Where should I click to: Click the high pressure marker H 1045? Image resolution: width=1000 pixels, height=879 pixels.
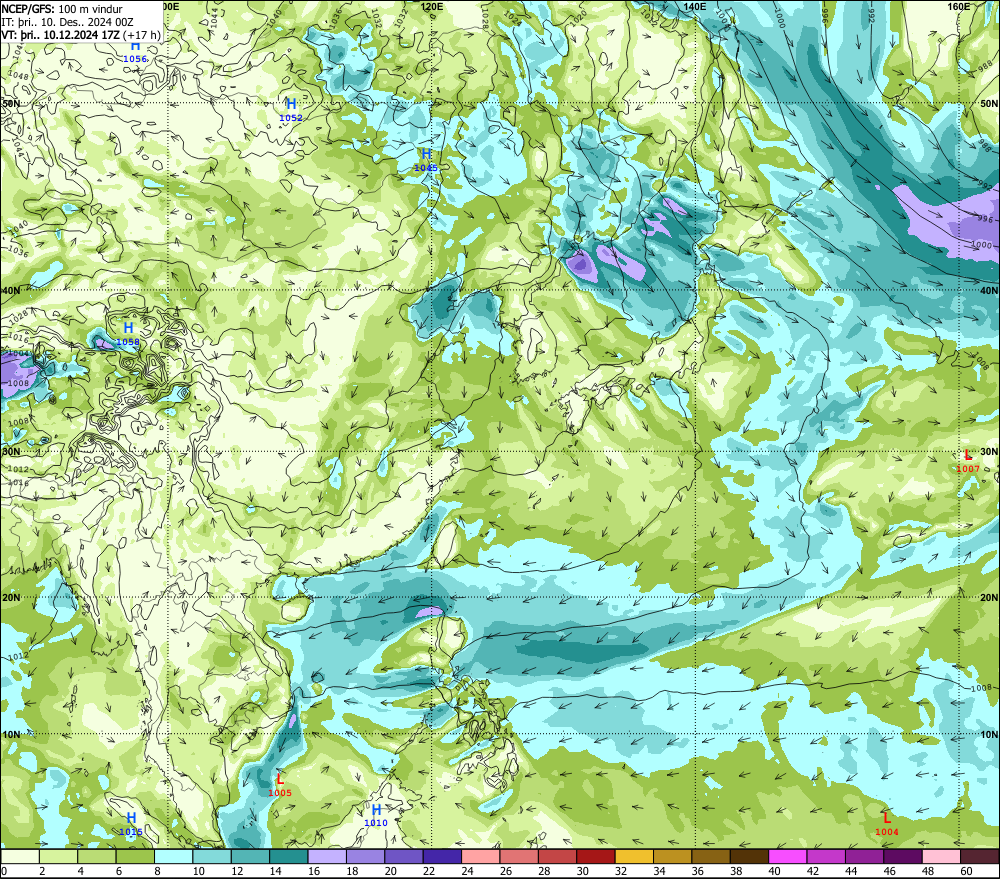click(x=426, y=160)
